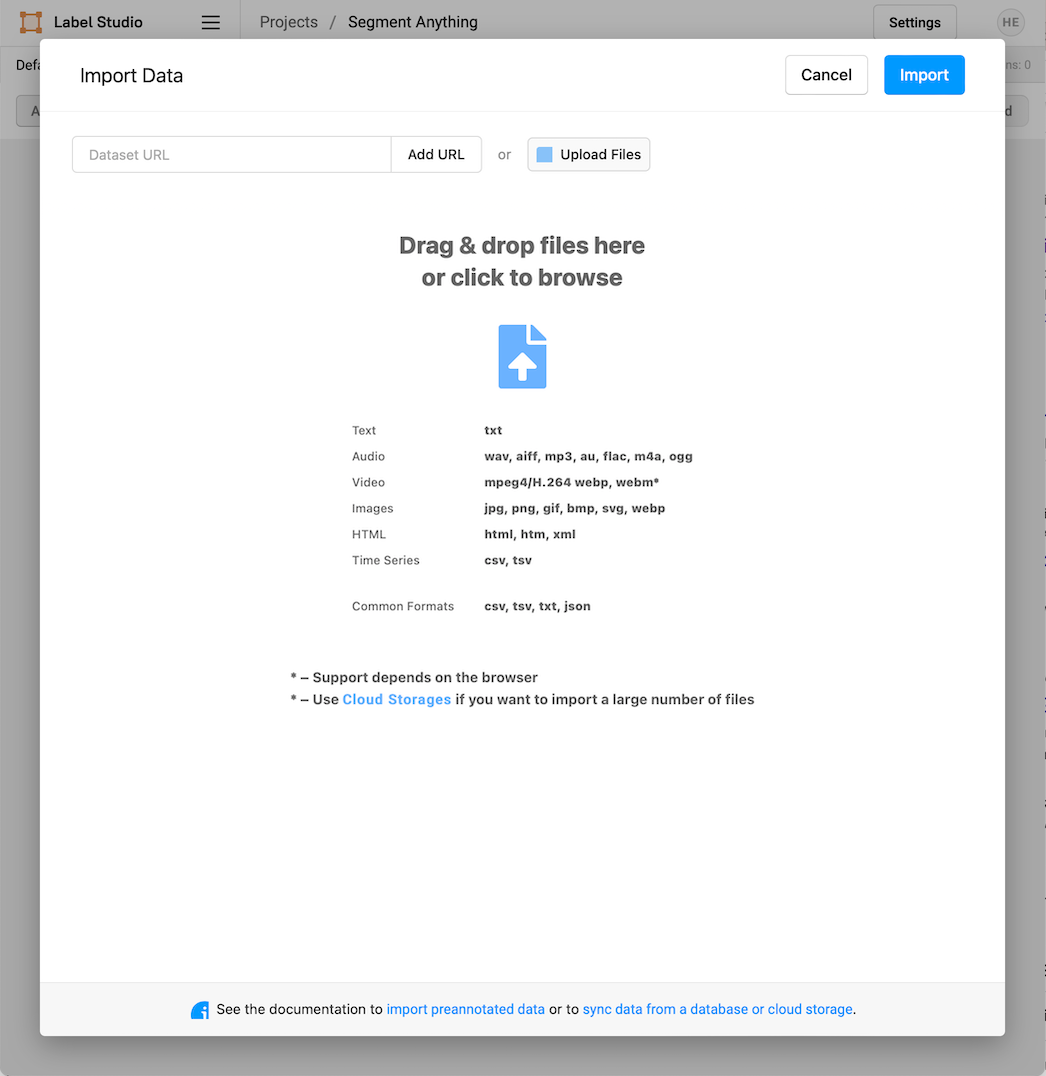Click the blue info icon in footer
This screenshot has width=1046, height=1076.
pyautogui.click(x=200, y=1010)
